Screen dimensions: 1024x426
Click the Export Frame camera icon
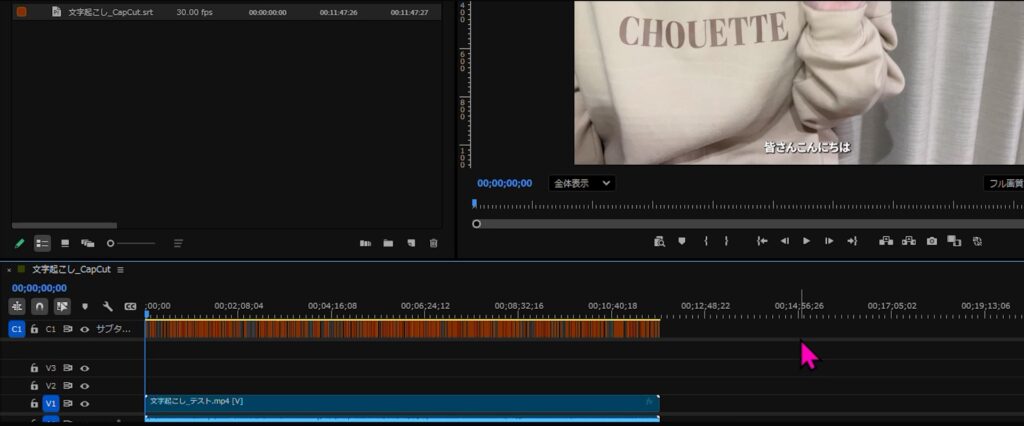pos(931,241)
